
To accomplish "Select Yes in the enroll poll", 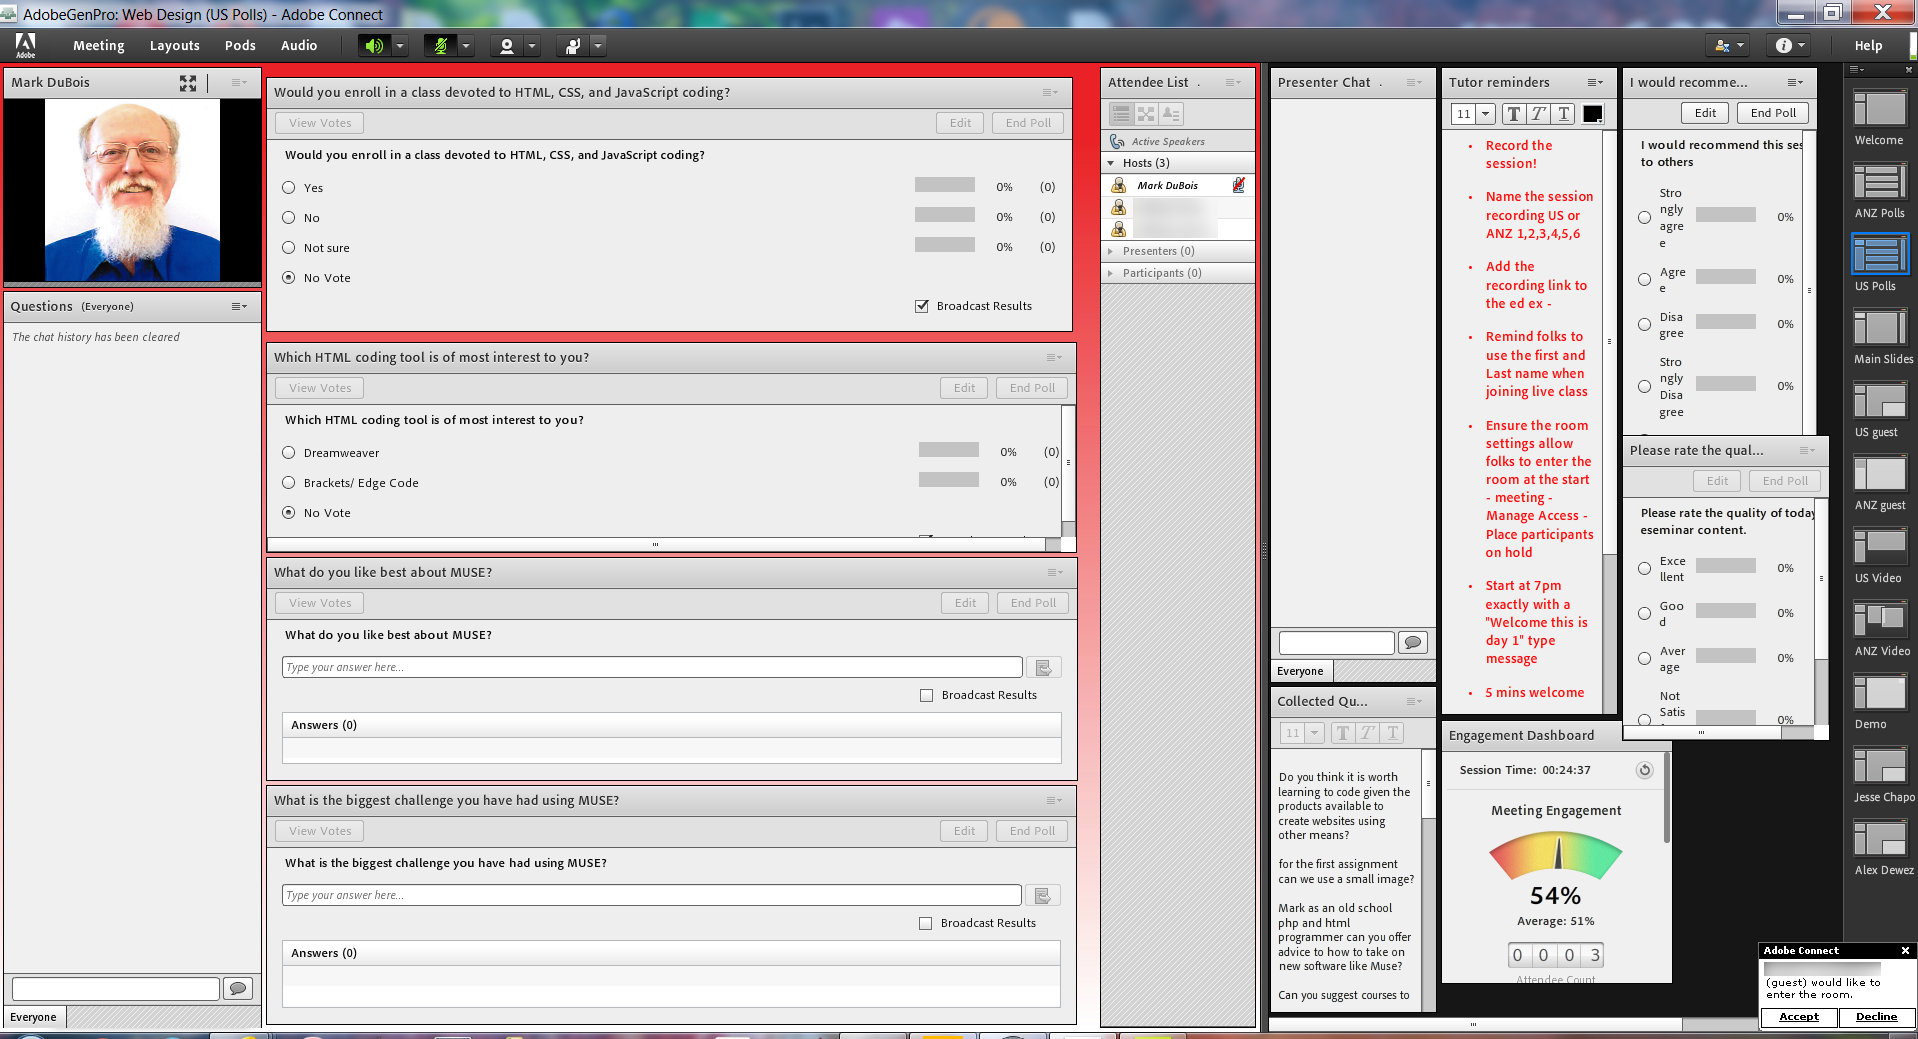I will pyautogui.click(x=289, y=188).
